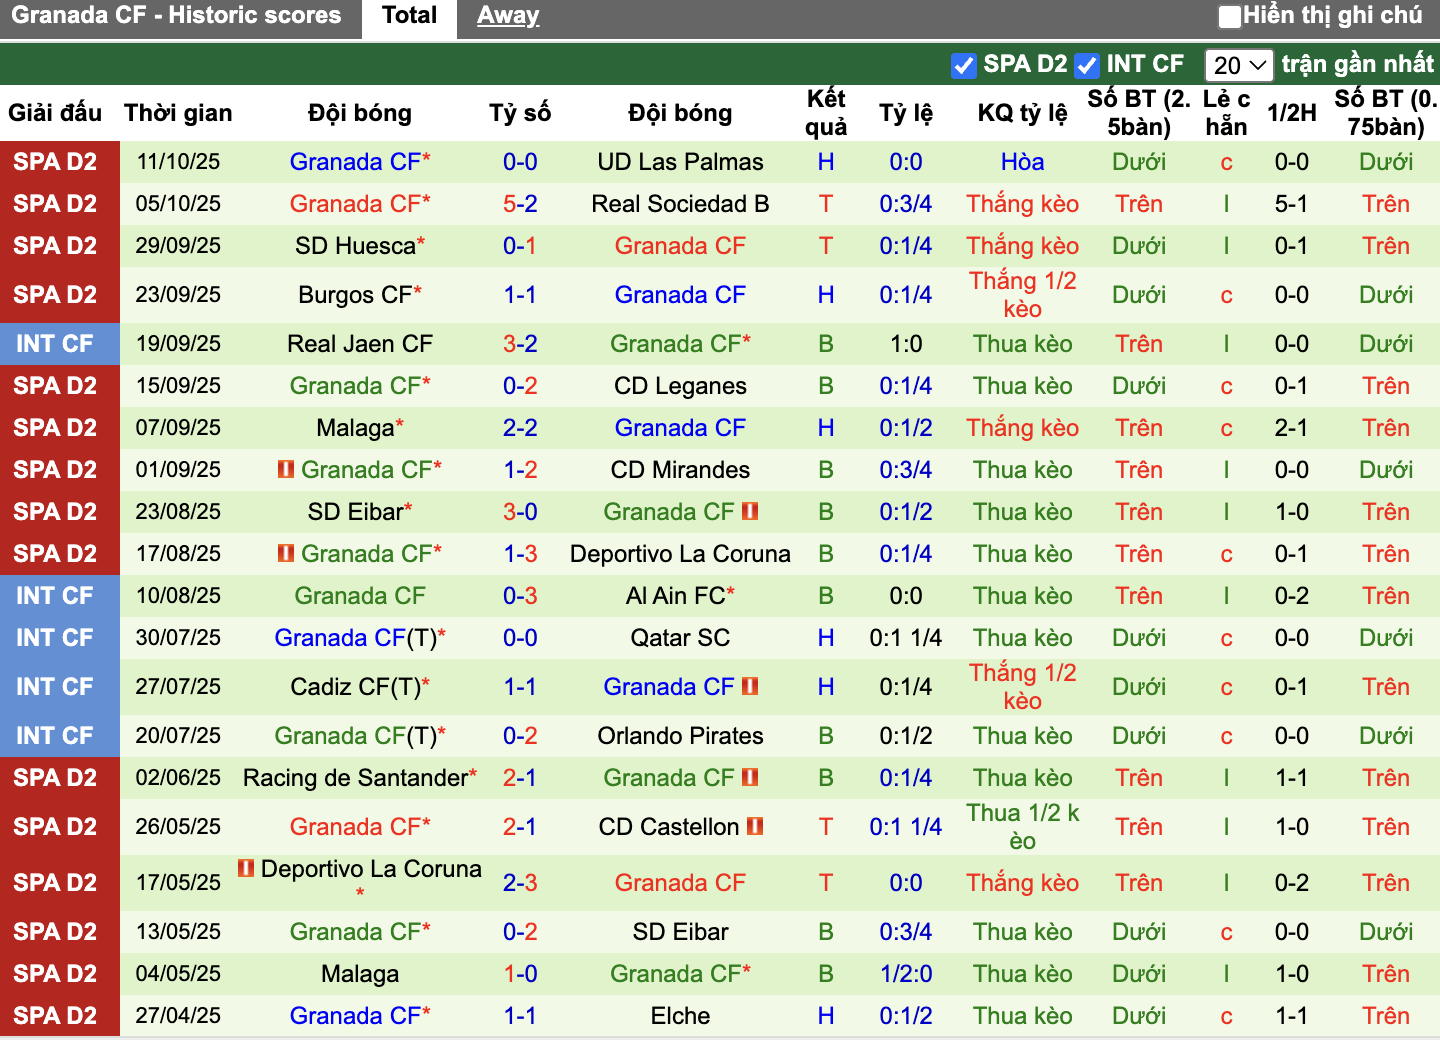The height and width of the screenshot is (1040, 1440).
Task: Click the 3-2 score of Real Jaen CF match
Action: (x=520, y=344)
